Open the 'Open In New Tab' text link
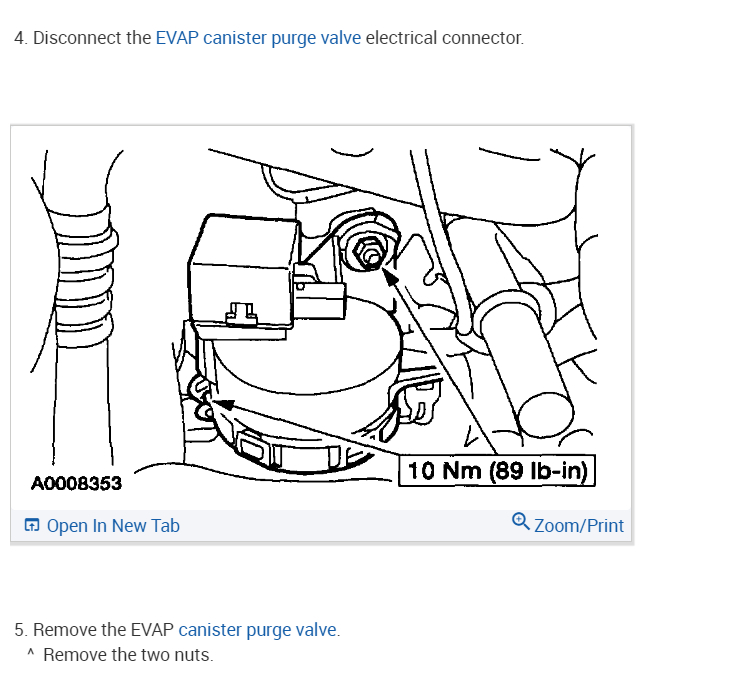The height and width of the screenshot is (673, 747). (x=113, y=526)
